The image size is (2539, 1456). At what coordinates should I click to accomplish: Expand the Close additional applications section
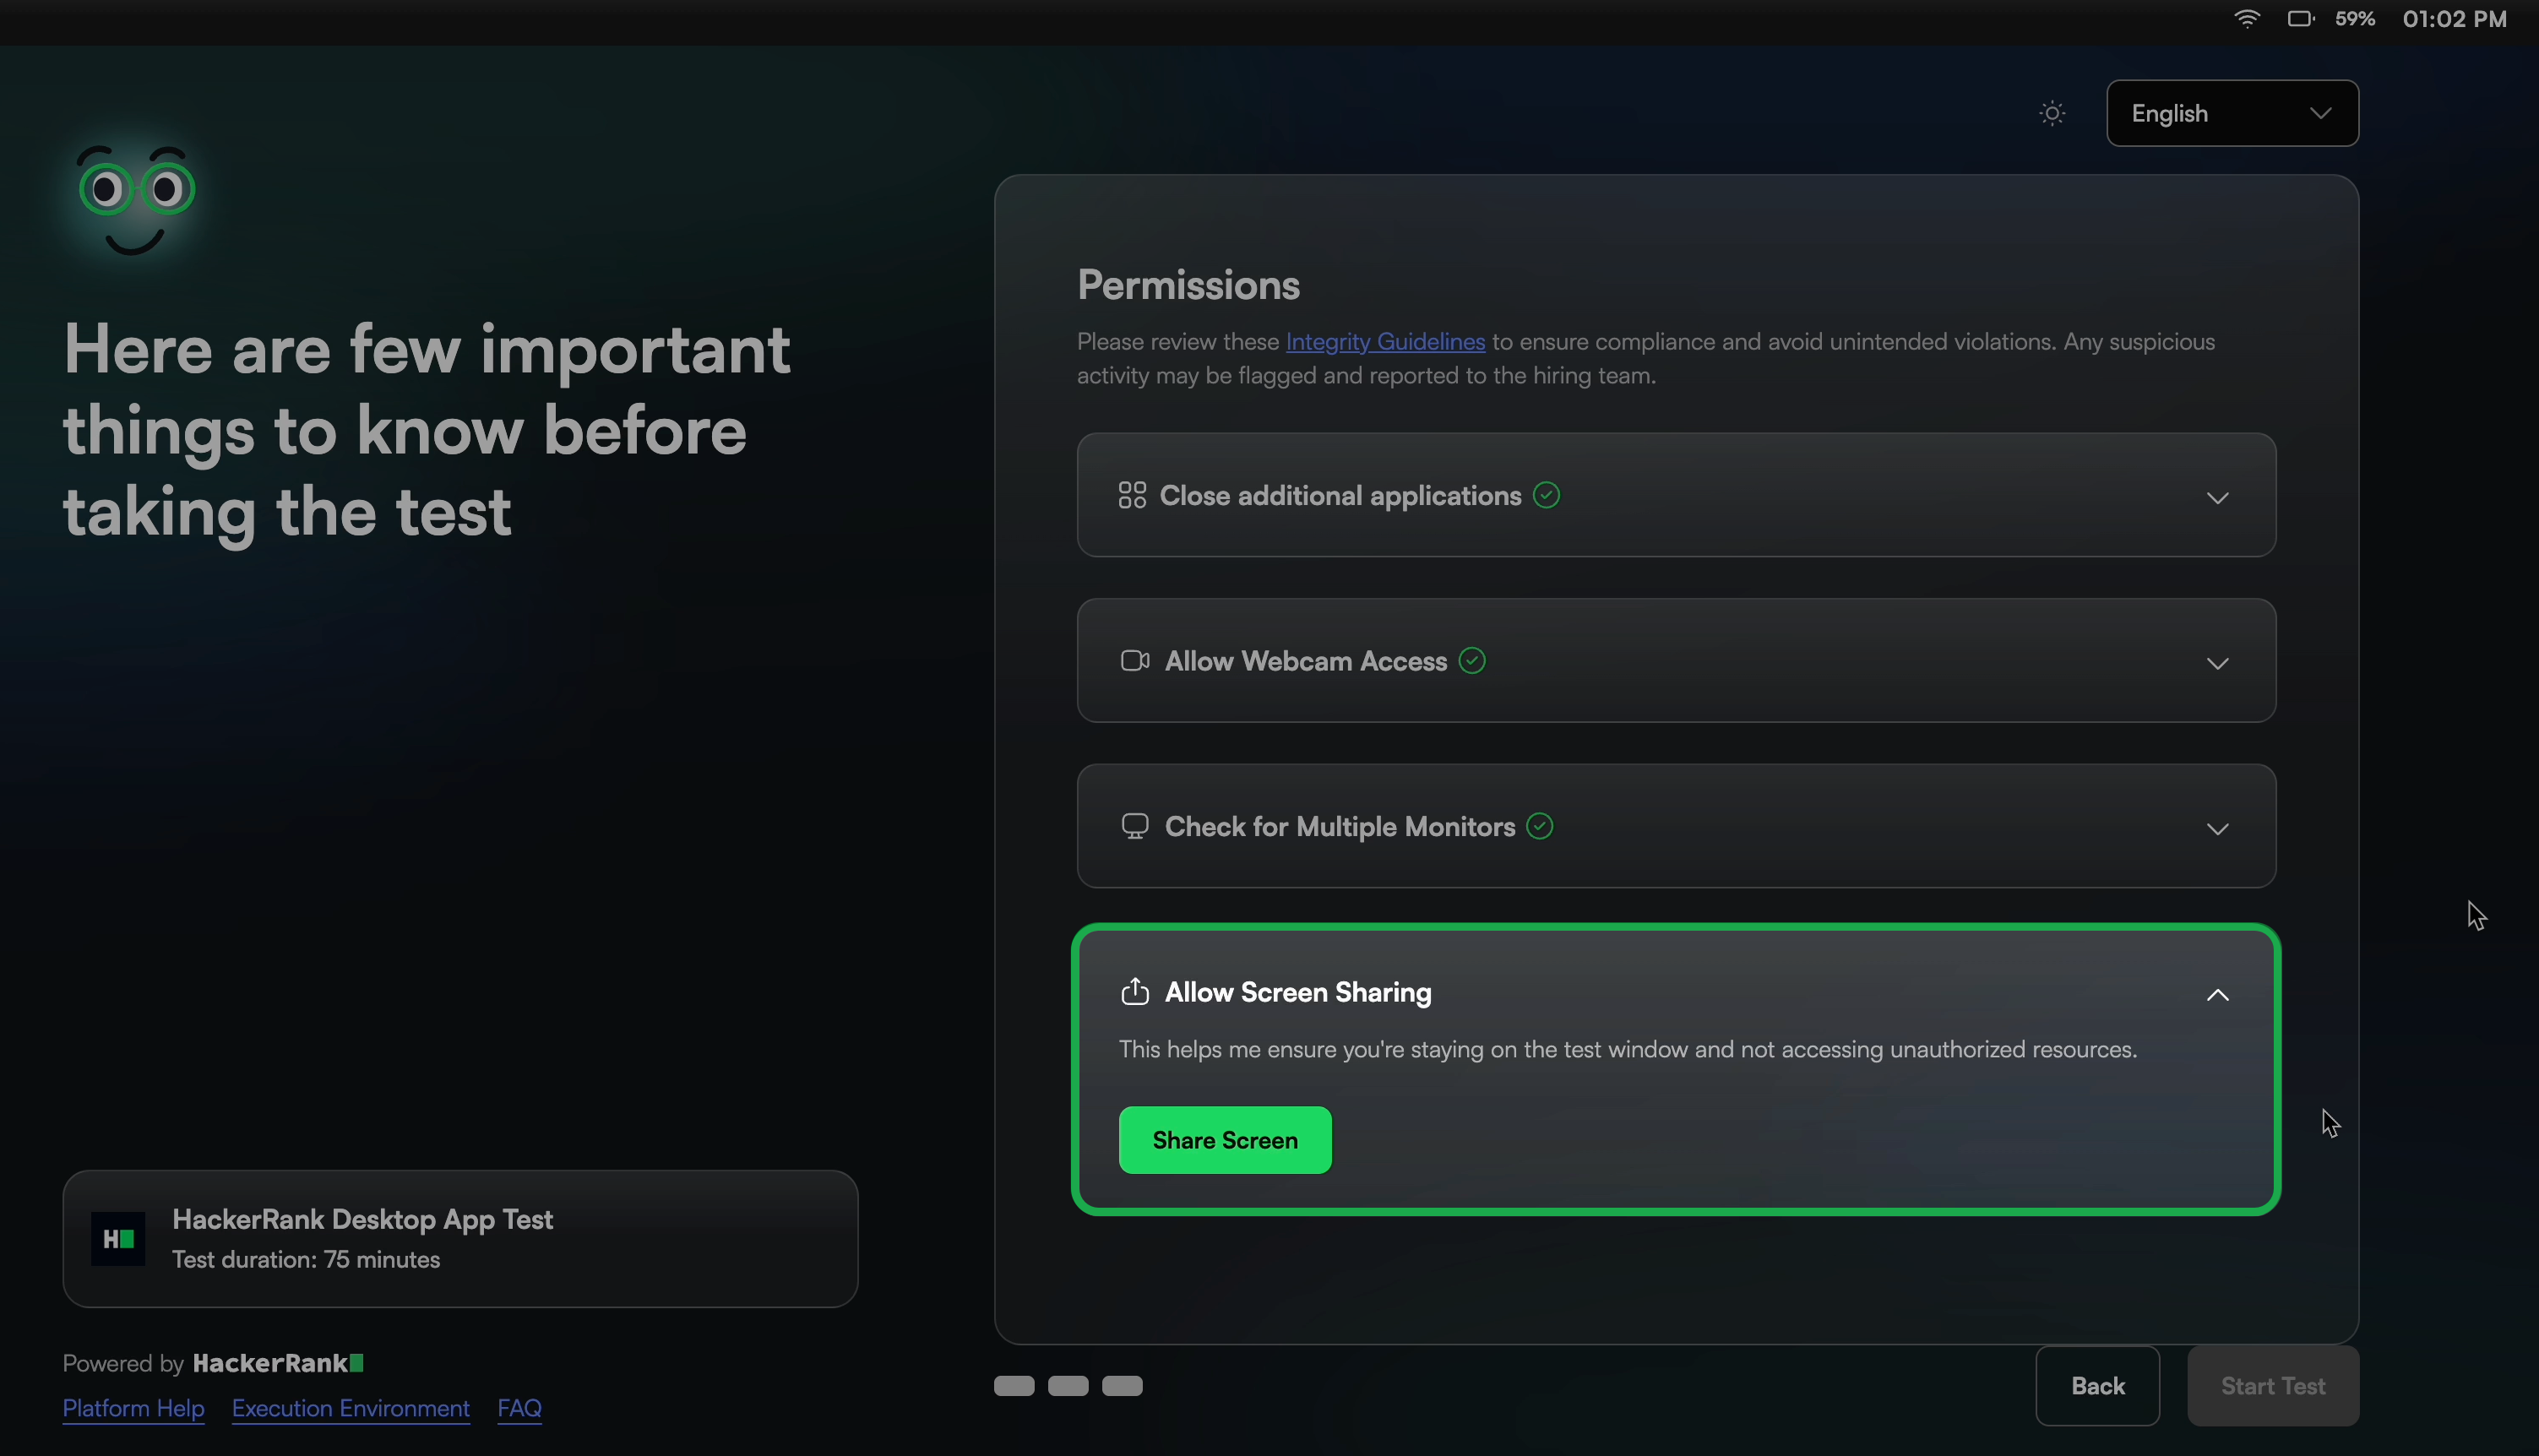[2217, 498]
